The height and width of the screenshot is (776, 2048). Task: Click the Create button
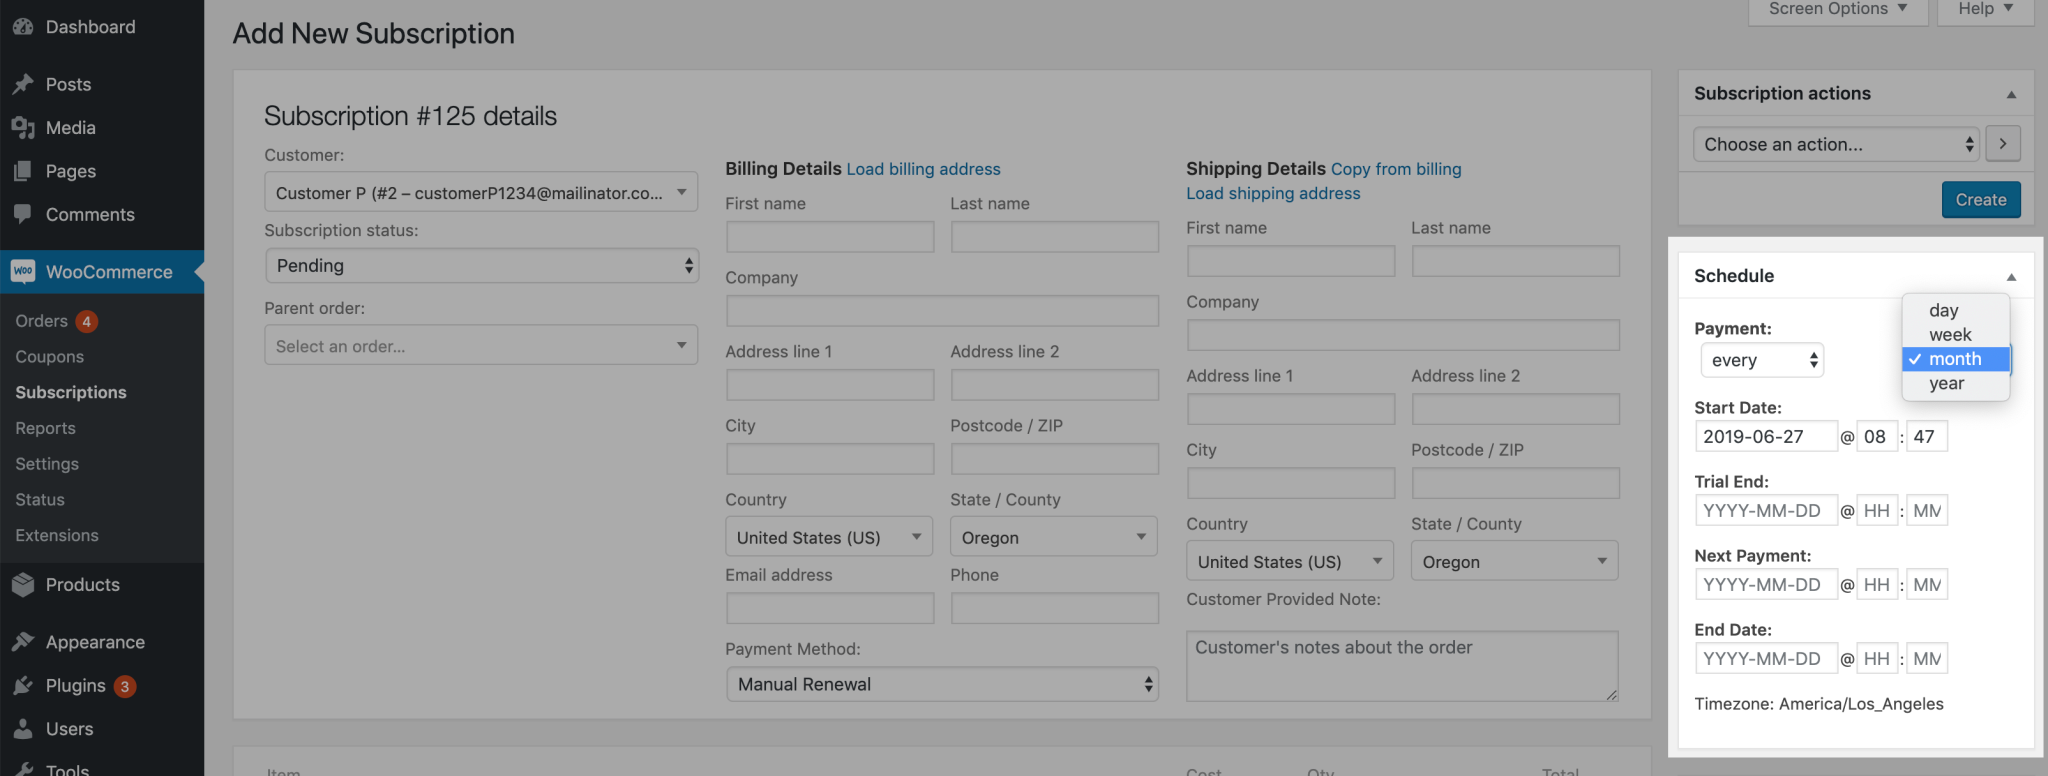point(1981,199)
